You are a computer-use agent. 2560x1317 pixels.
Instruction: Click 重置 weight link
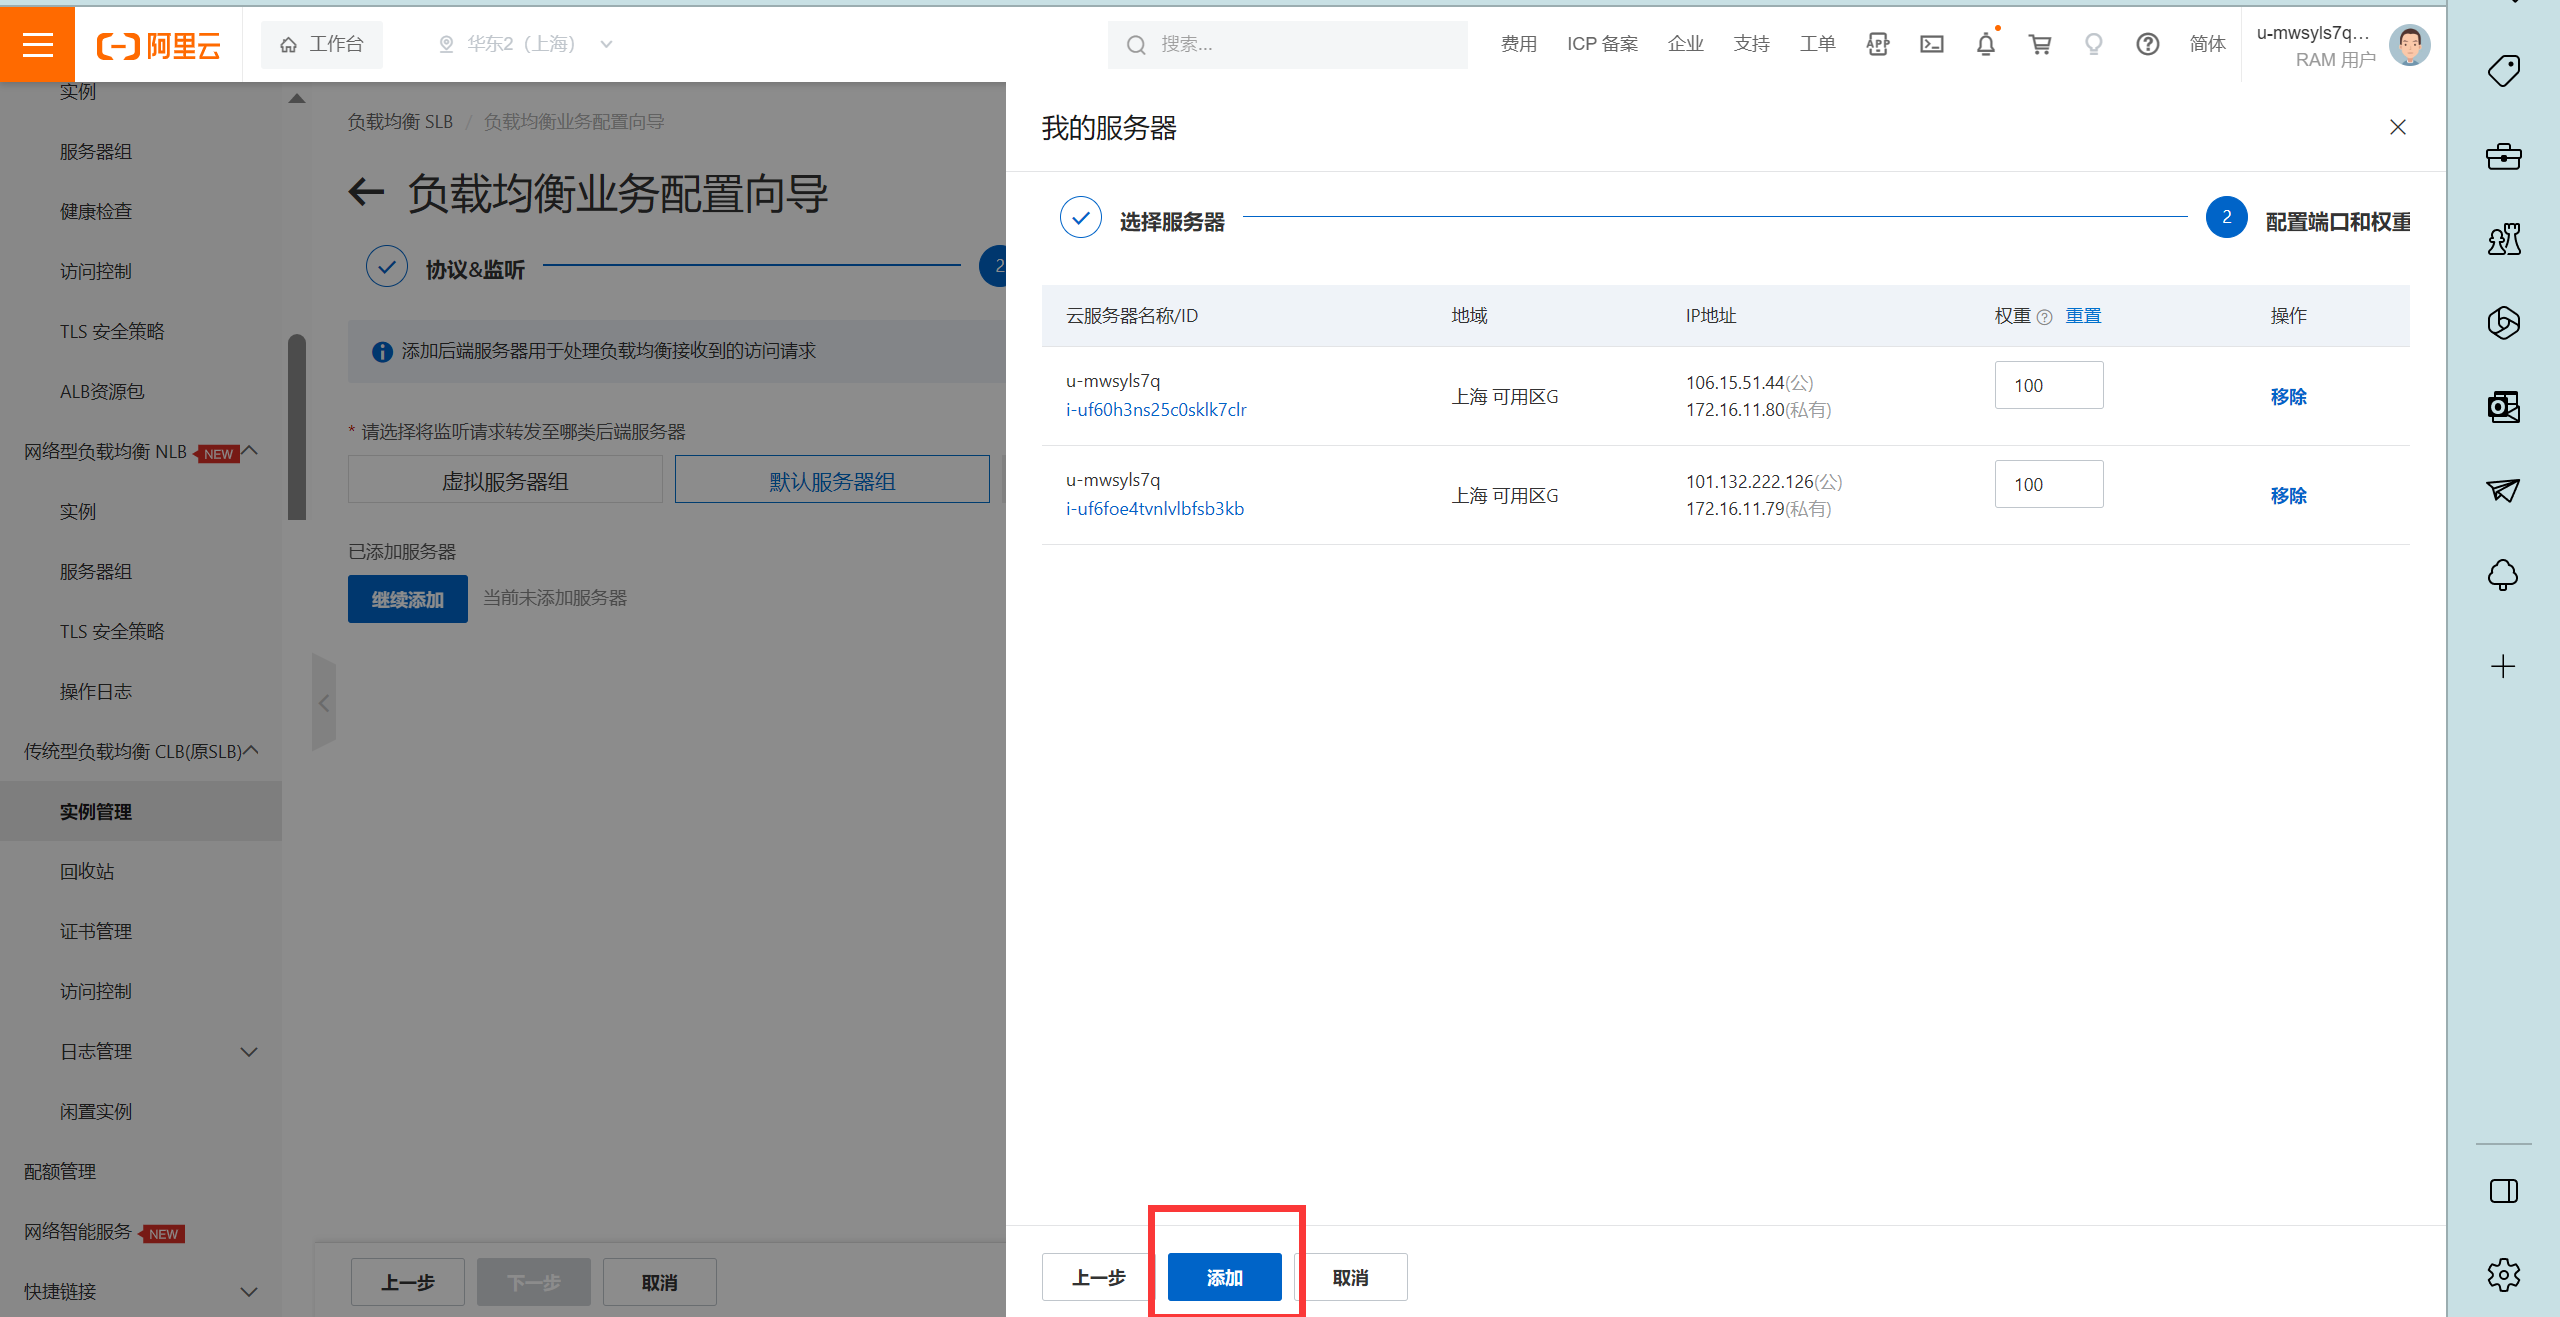tap(2084, 316)
